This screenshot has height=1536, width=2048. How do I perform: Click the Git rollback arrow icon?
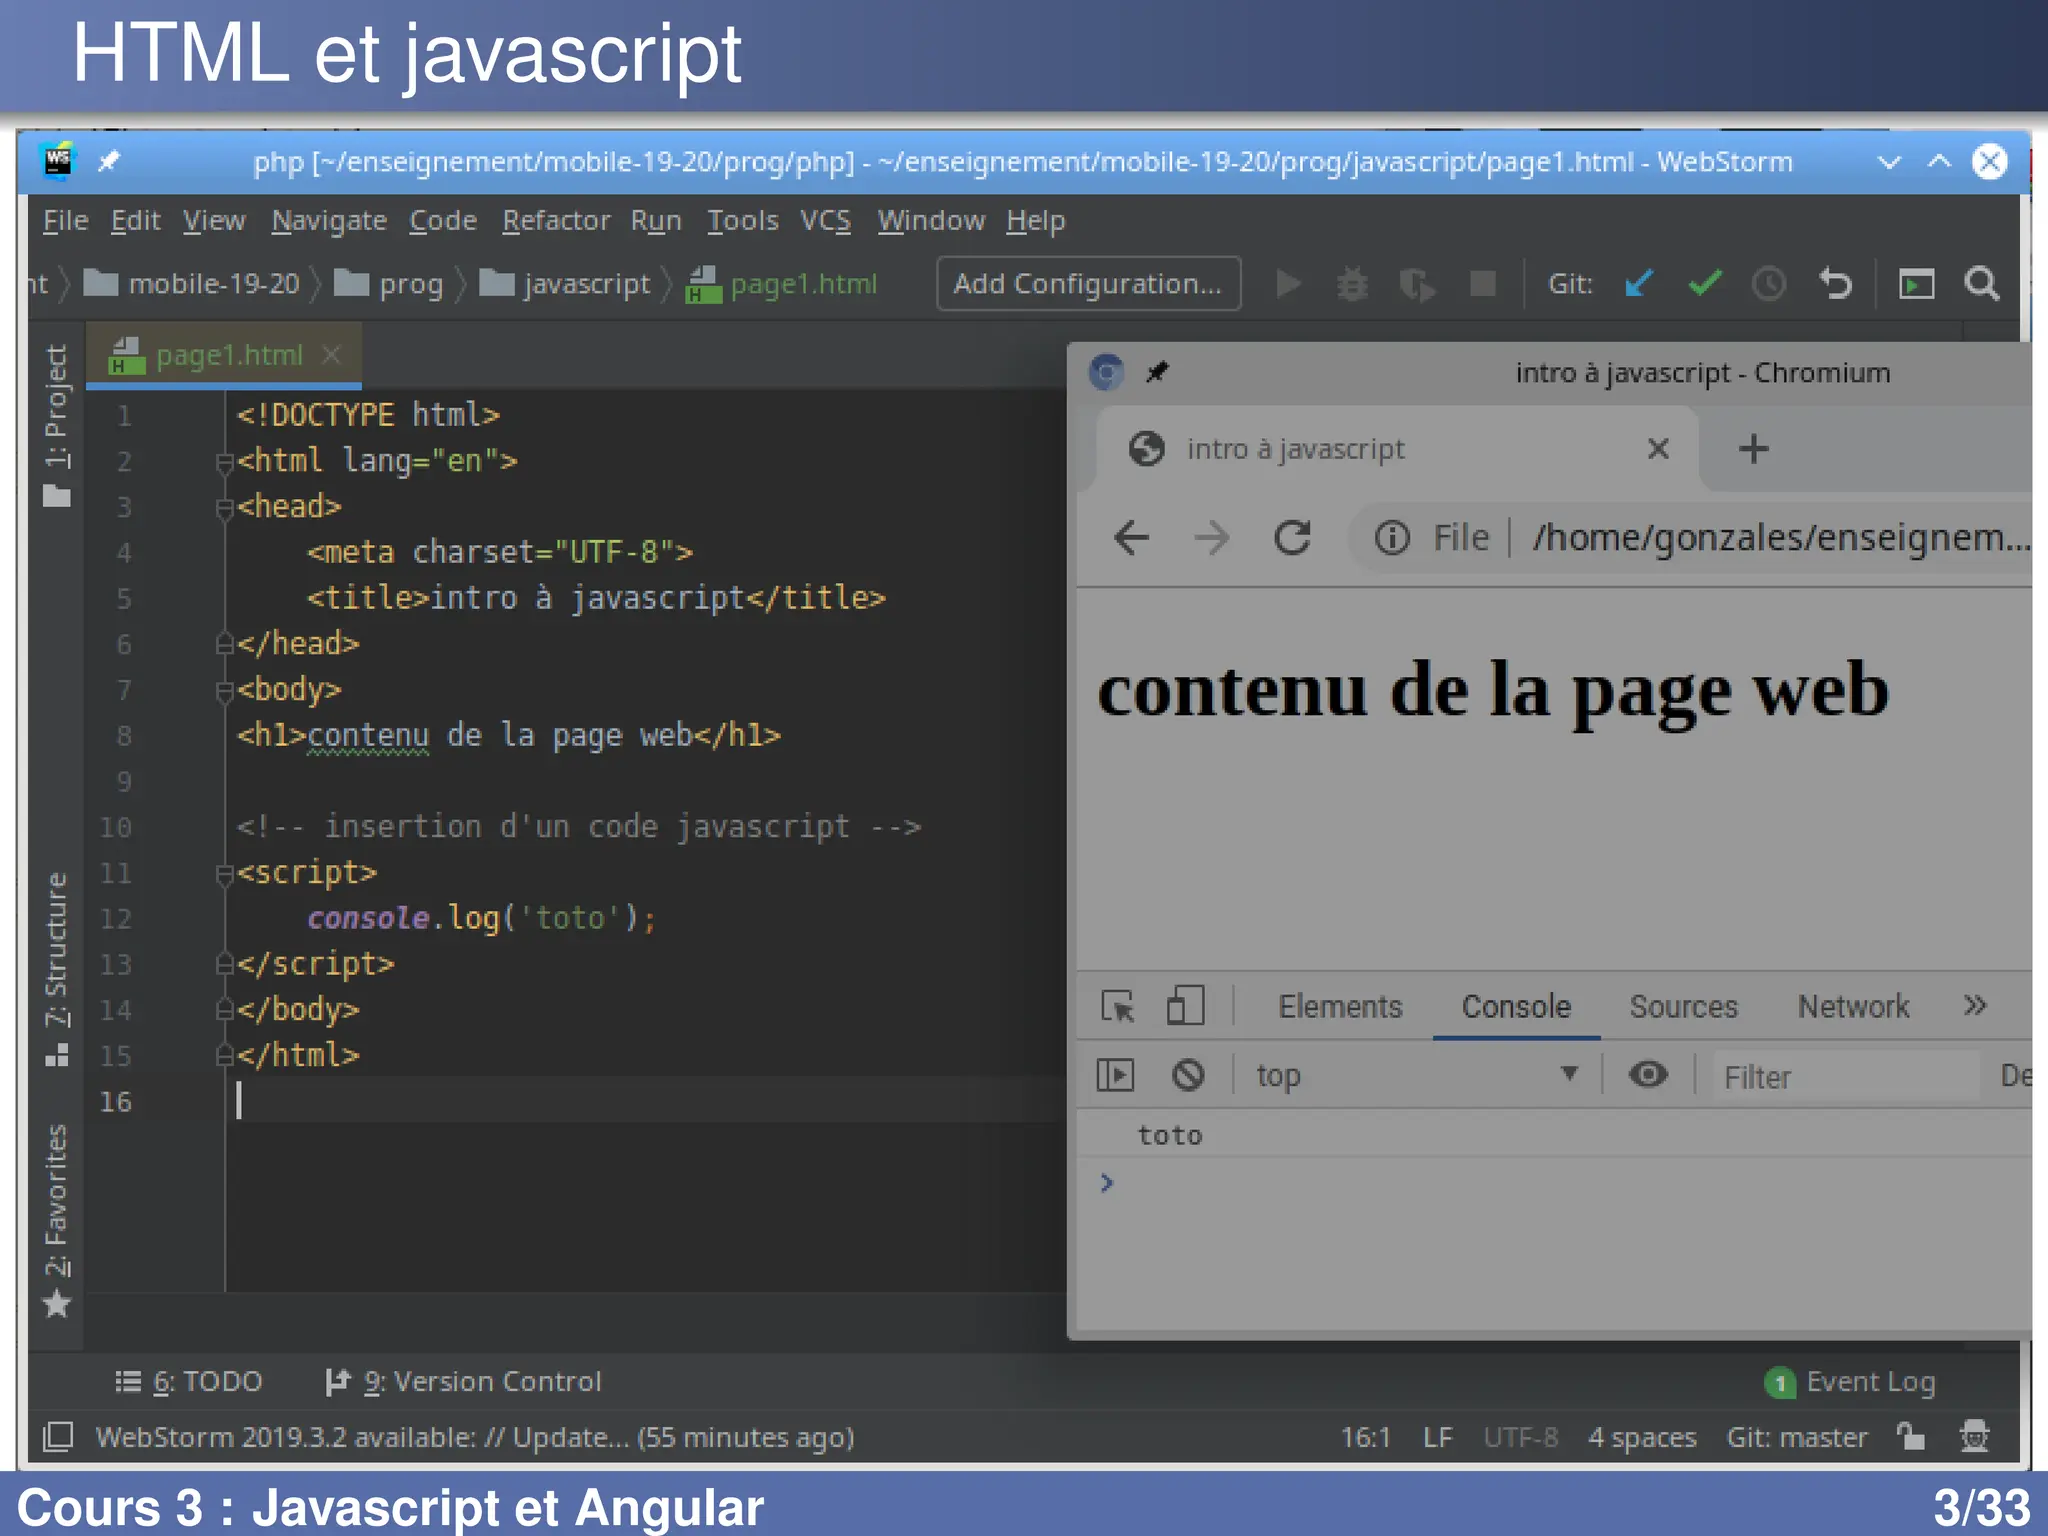point(1835,284)
